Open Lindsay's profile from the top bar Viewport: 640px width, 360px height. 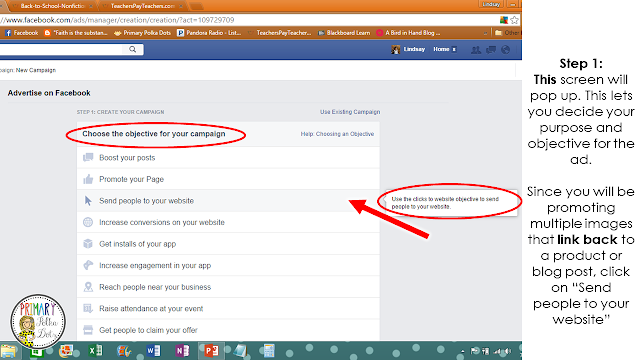coord(414,49)
